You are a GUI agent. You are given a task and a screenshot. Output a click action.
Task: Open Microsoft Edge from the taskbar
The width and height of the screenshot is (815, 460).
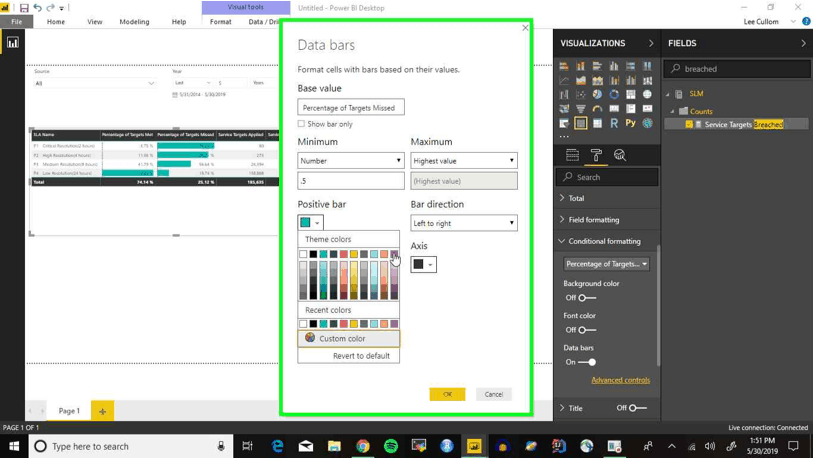tap(278, 446)
